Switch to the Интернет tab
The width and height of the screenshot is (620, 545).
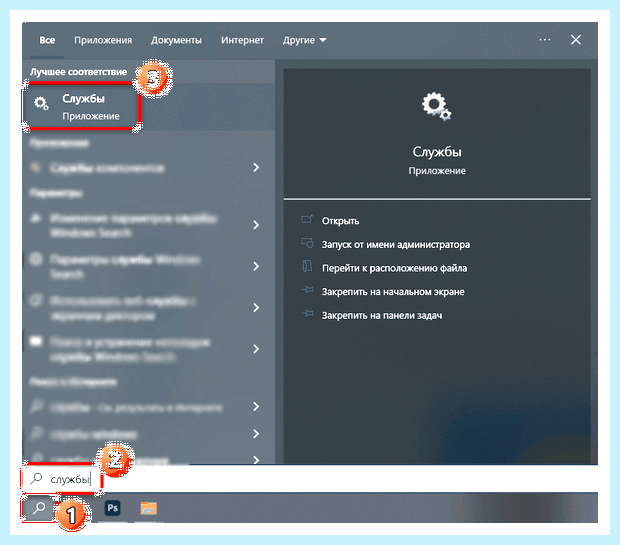242,40
